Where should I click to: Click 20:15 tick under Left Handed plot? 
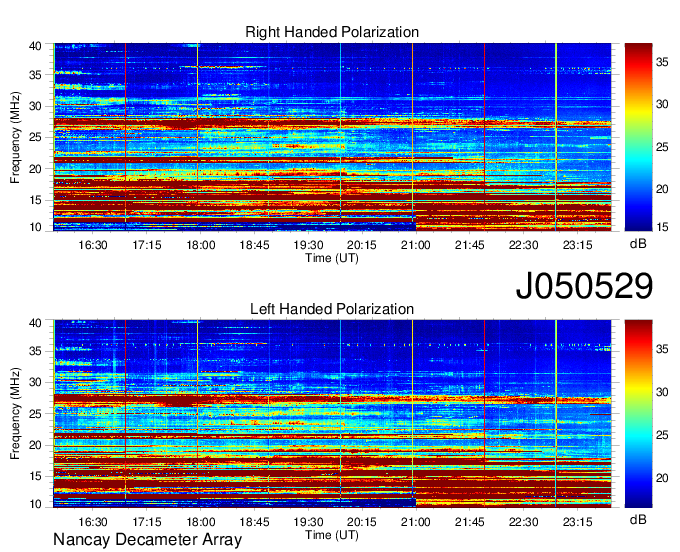(362, 522)
